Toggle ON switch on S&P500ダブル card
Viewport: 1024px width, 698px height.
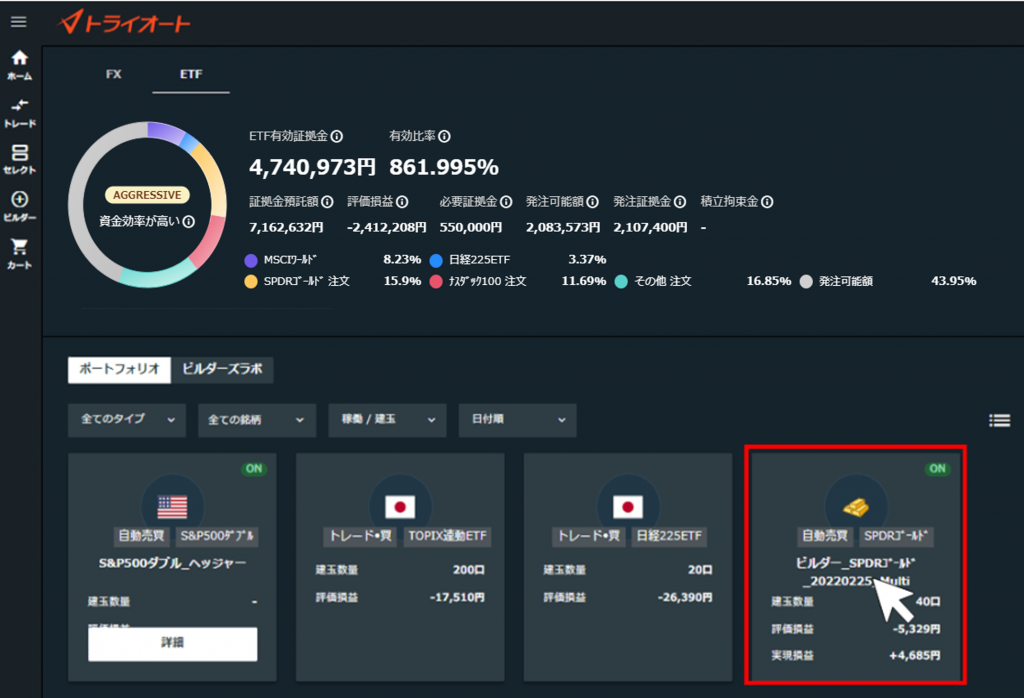click(253, 469)
